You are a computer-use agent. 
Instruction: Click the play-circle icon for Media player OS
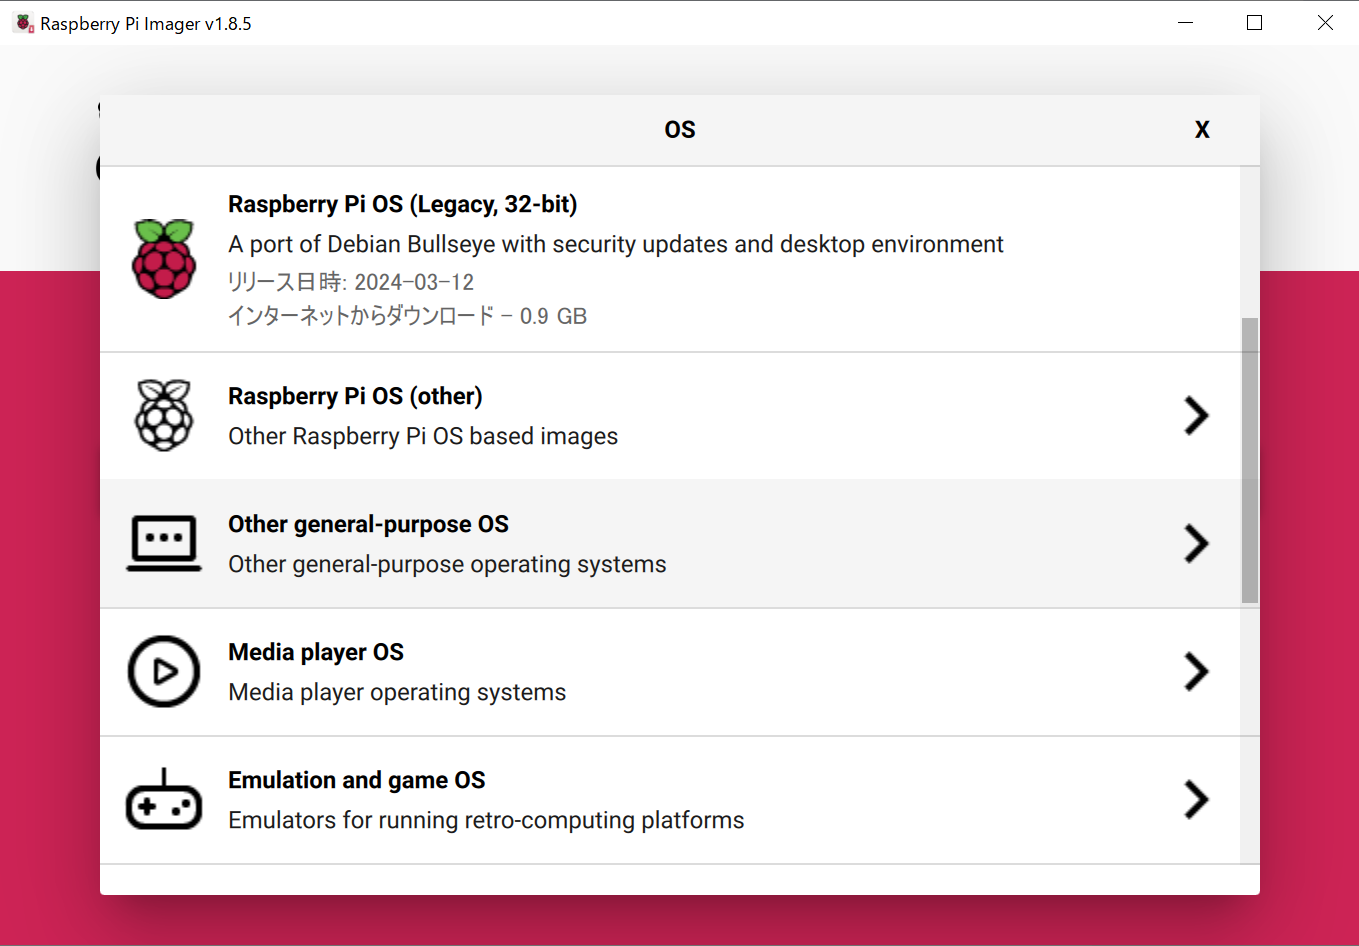pos(163,671)
